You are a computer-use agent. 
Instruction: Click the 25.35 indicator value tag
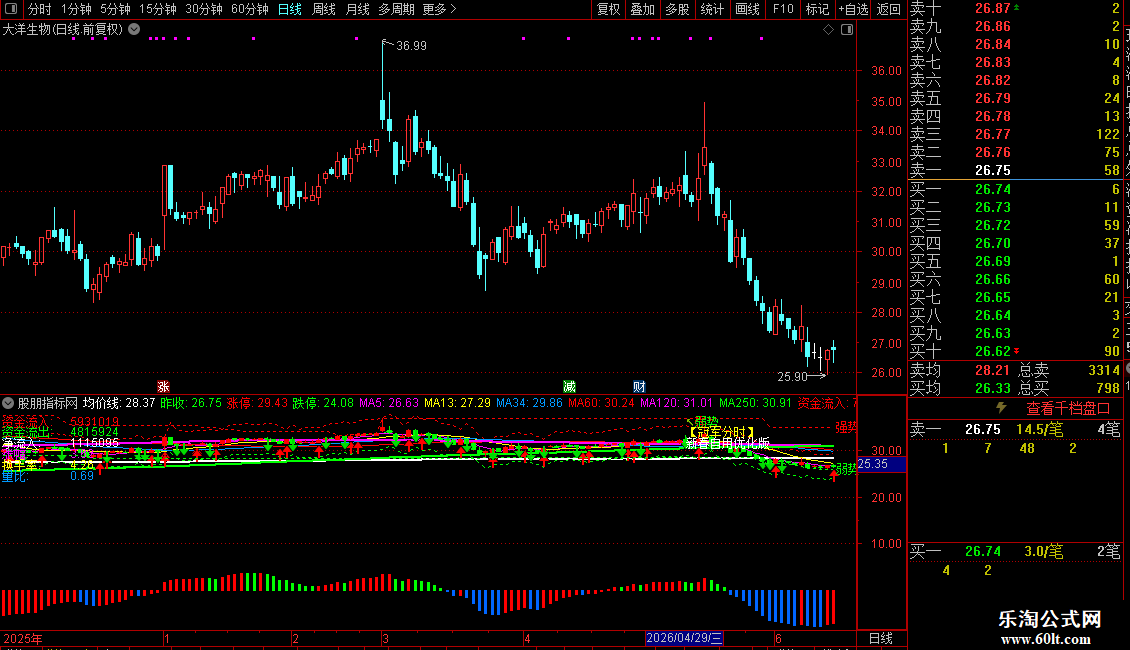(881, 464)
